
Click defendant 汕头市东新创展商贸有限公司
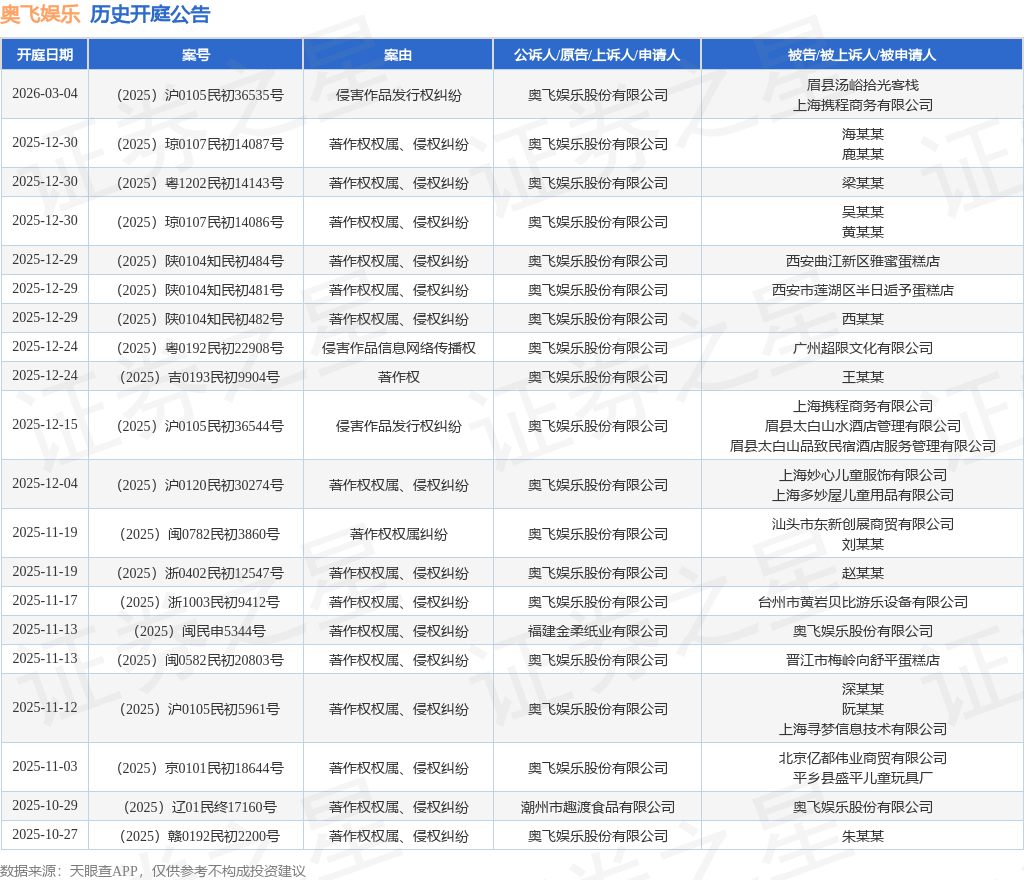click(862, 524)
